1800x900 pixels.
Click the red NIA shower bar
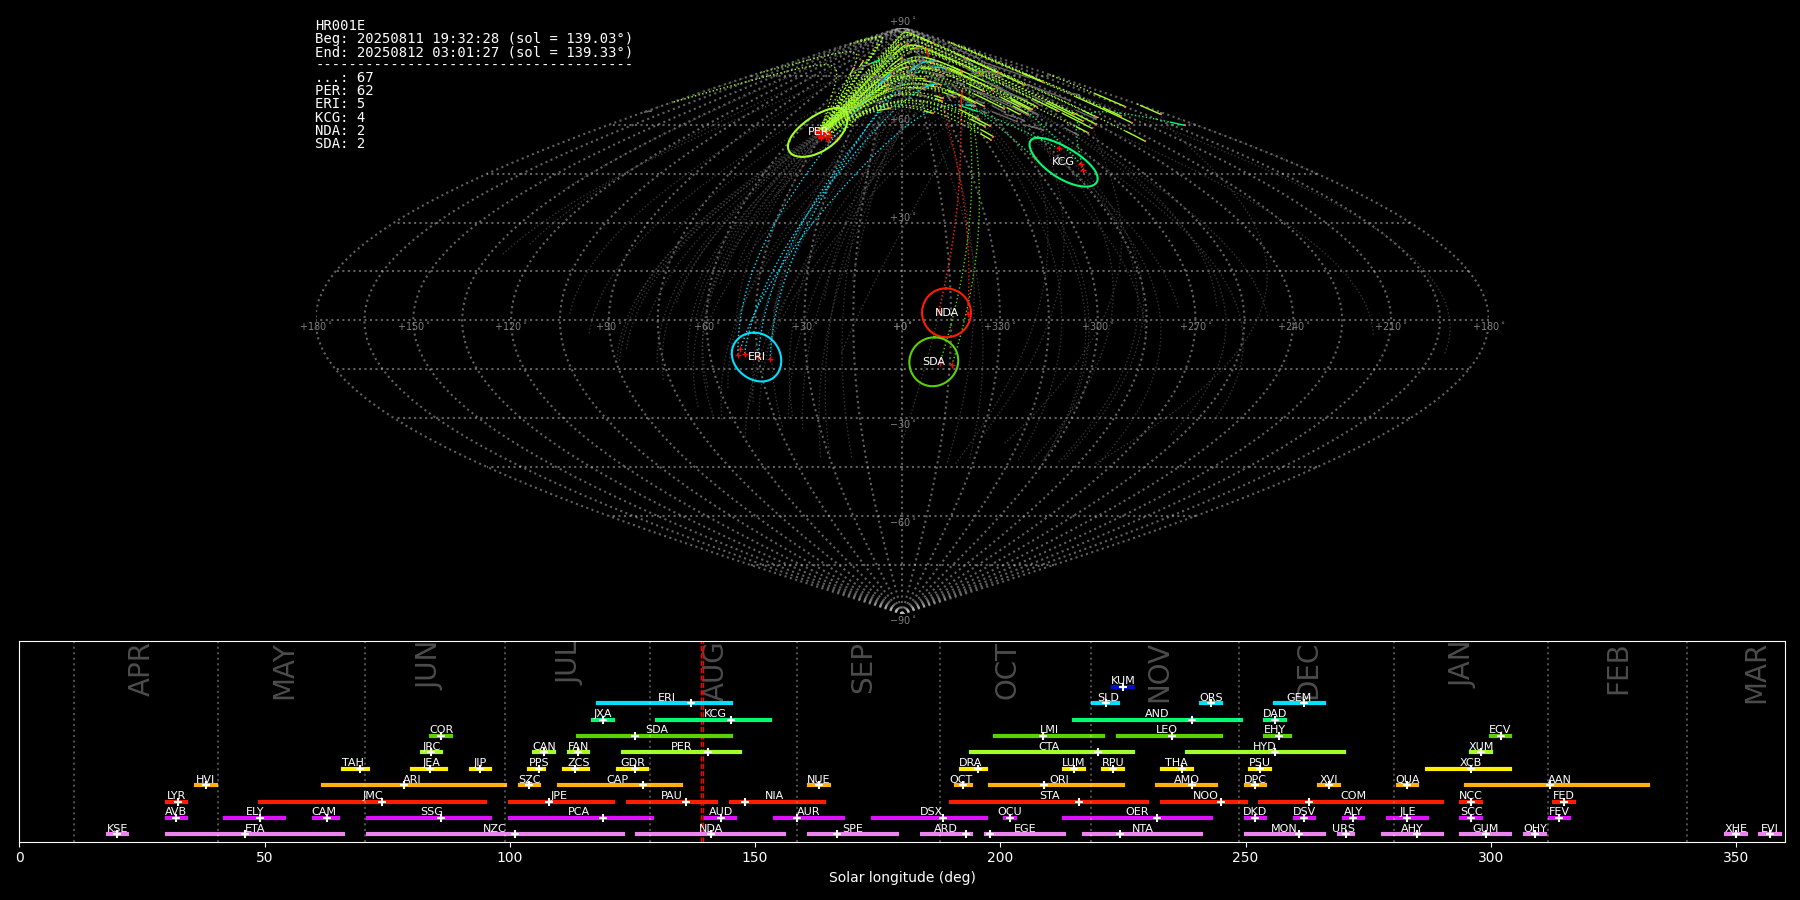coord(777,801)
